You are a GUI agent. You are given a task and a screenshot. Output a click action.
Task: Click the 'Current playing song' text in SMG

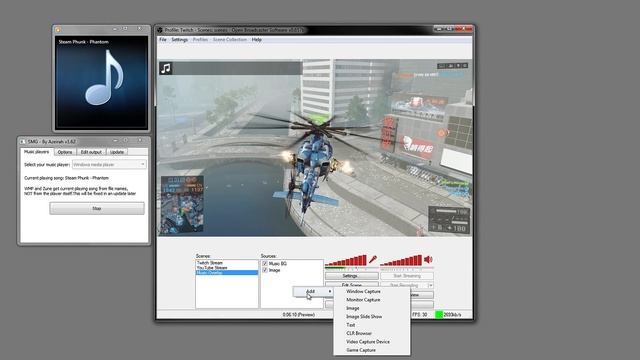pyautogui.click(x=66, y=178)
